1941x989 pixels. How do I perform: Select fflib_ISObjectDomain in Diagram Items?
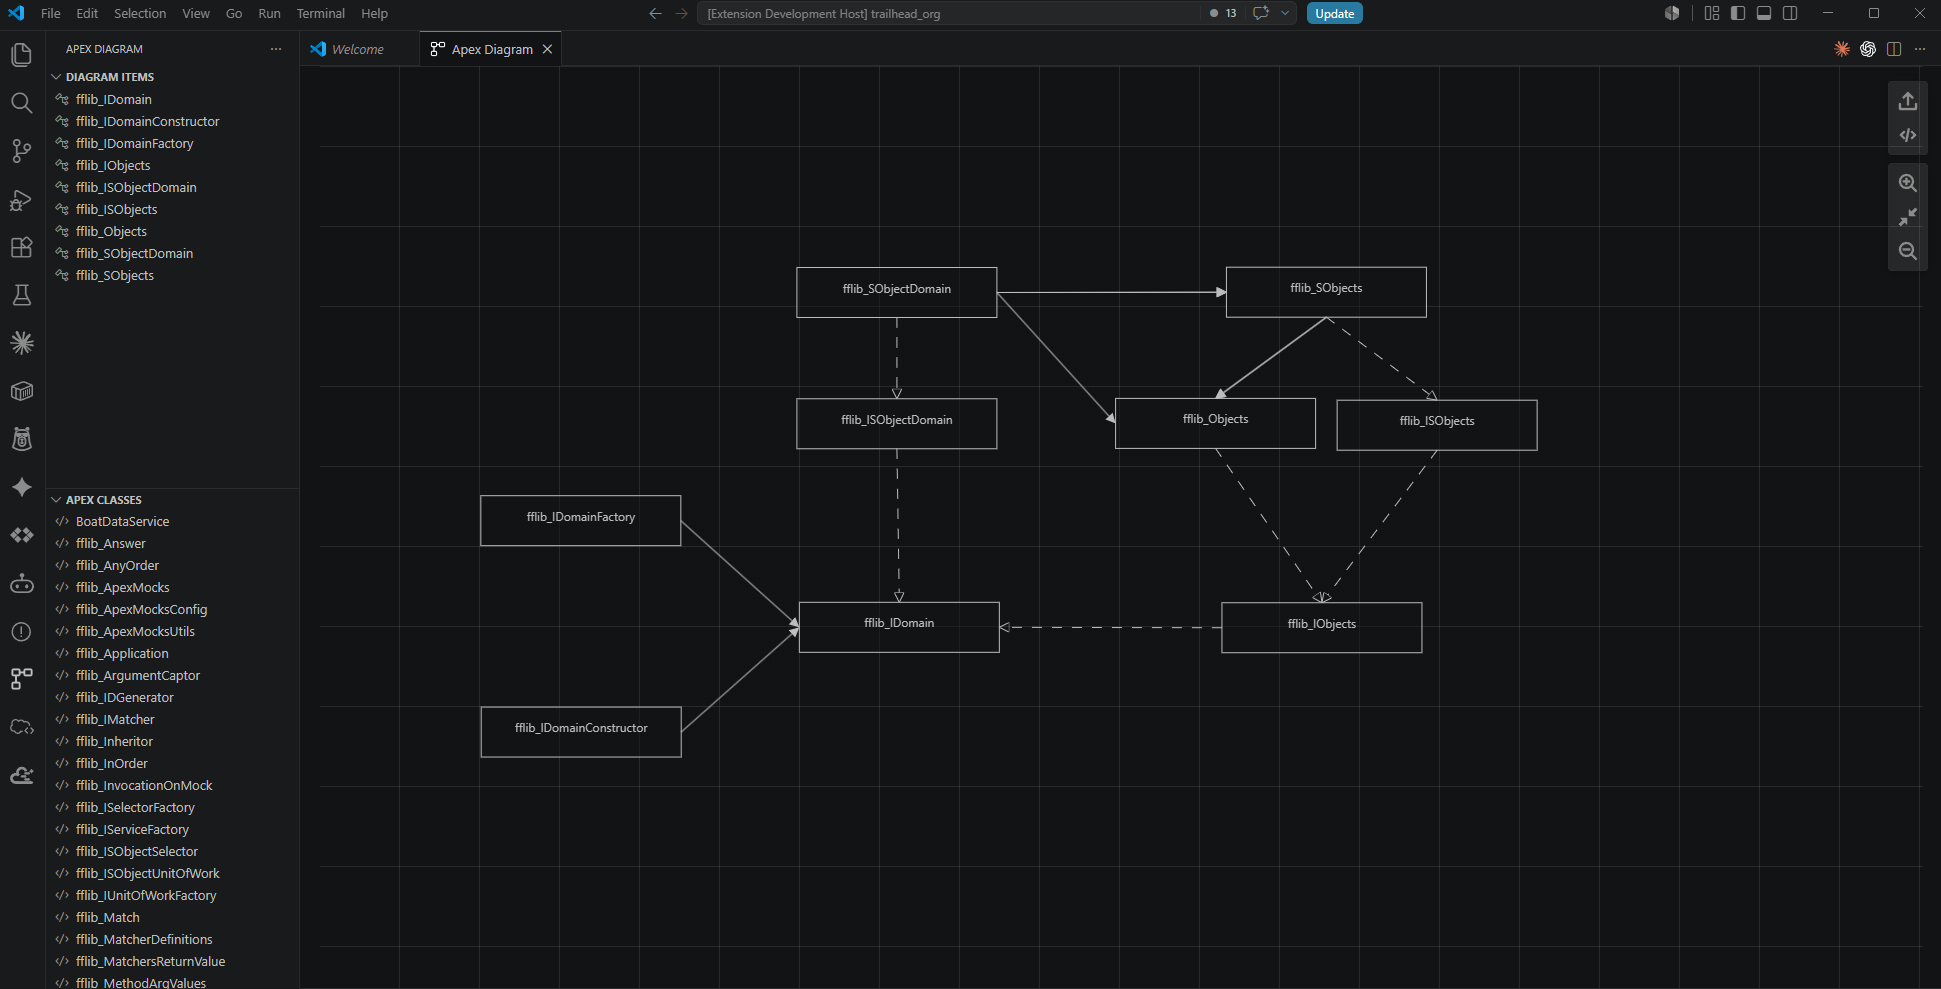(x=136, y=187)
